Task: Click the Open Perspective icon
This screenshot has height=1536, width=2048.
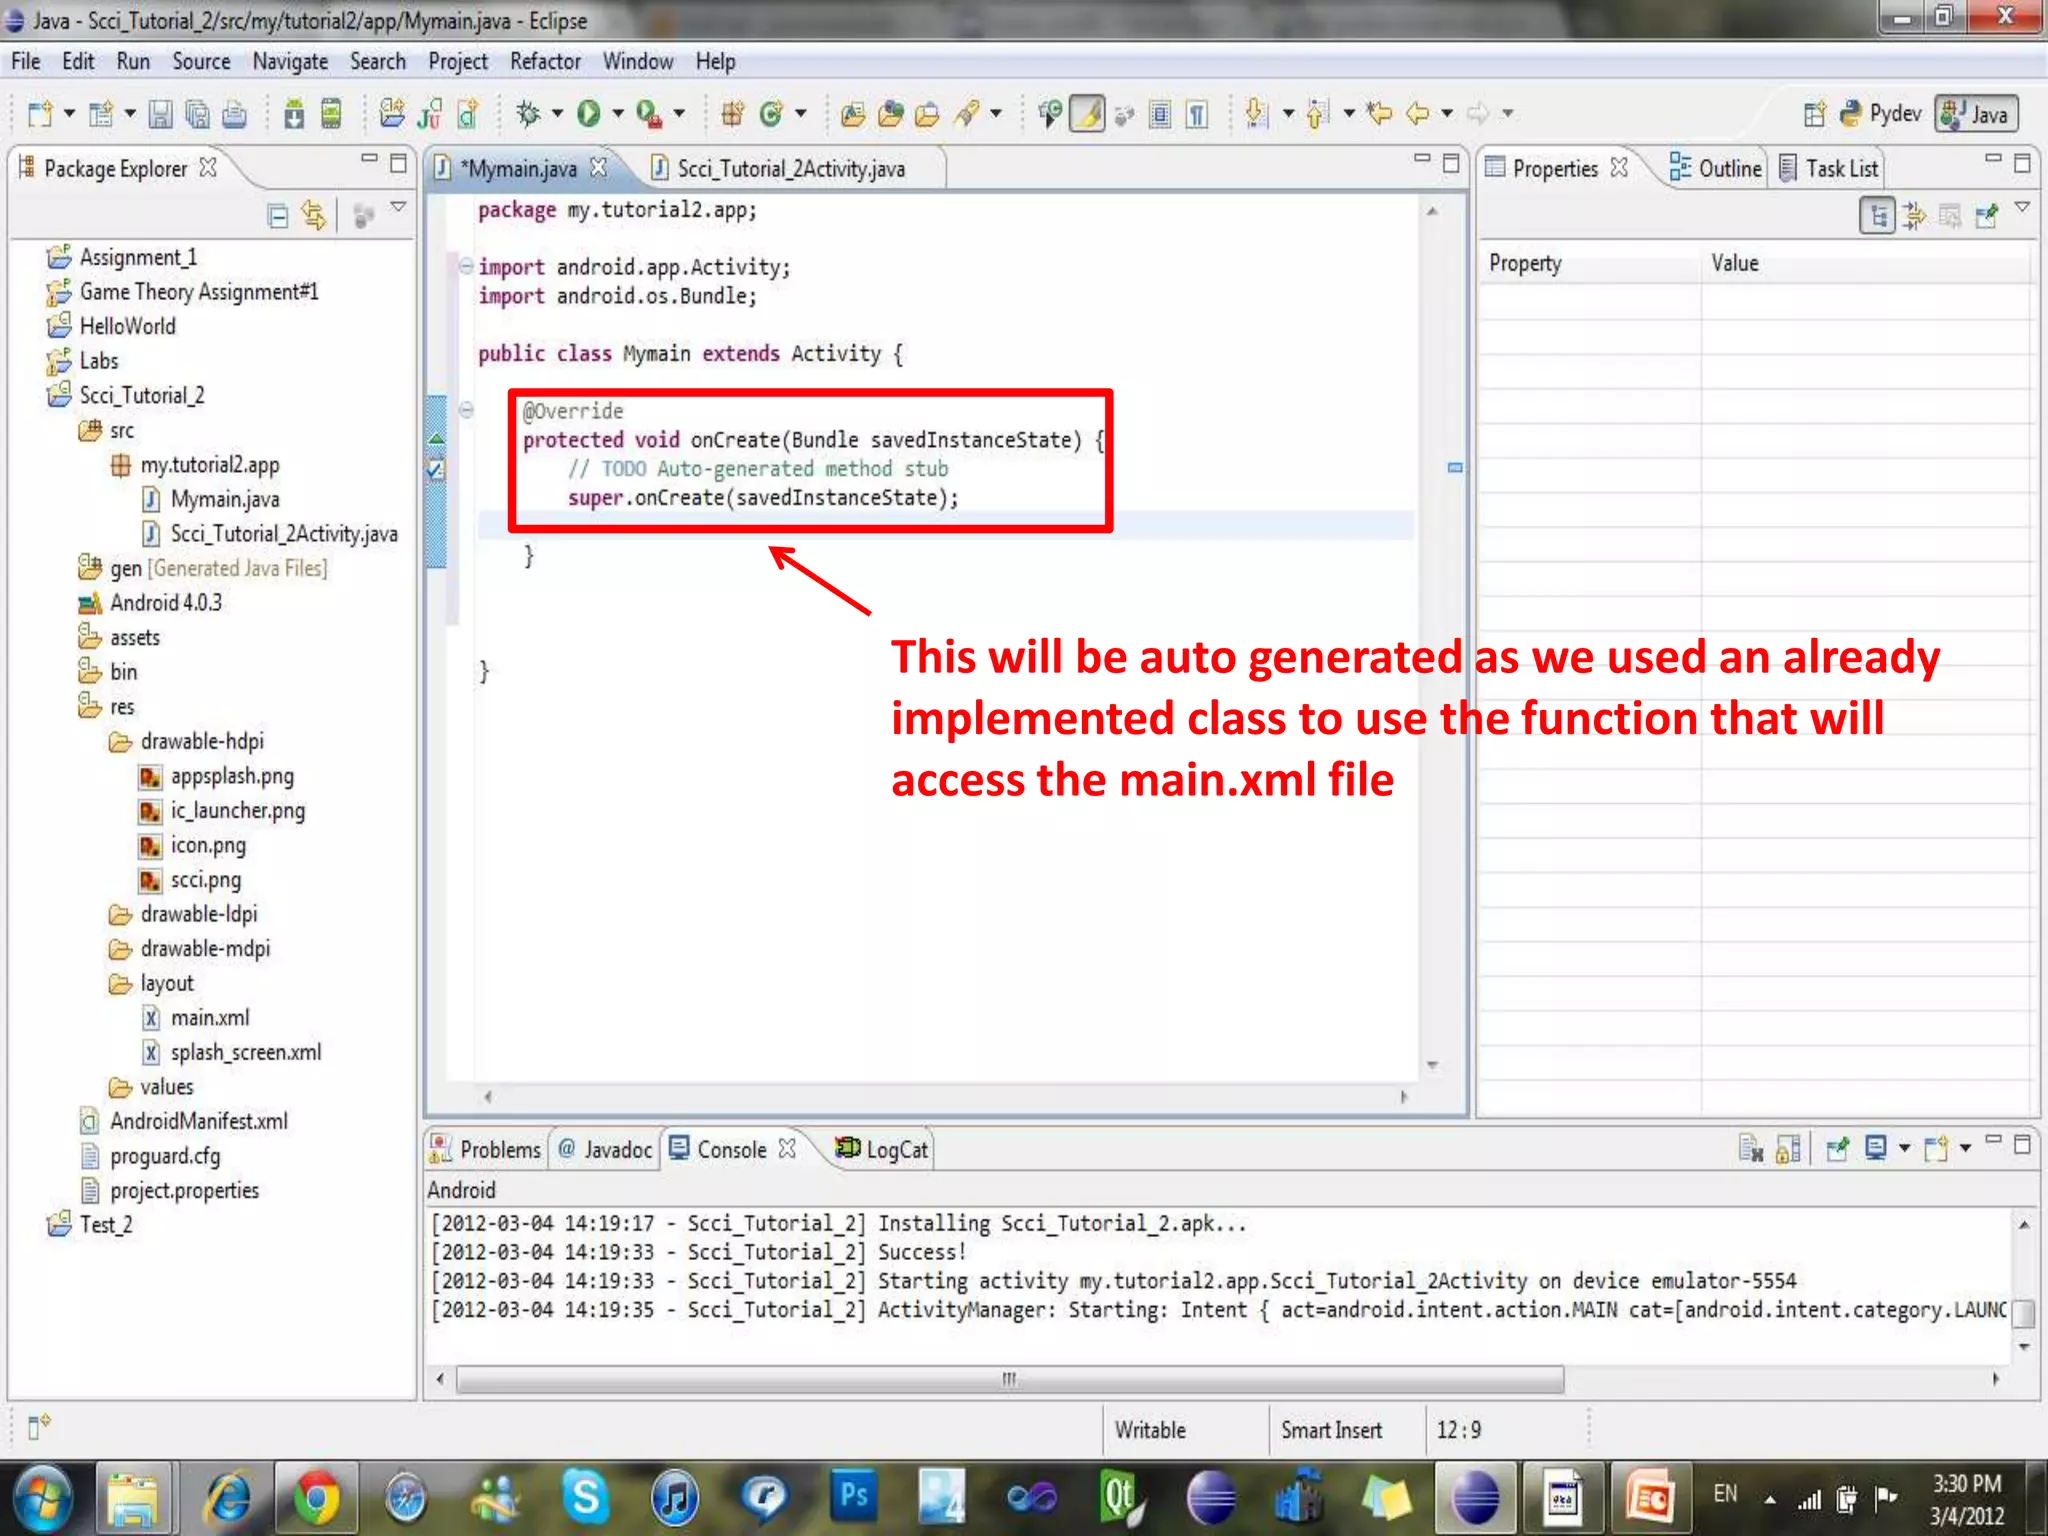Action: tap(1814, 114)
